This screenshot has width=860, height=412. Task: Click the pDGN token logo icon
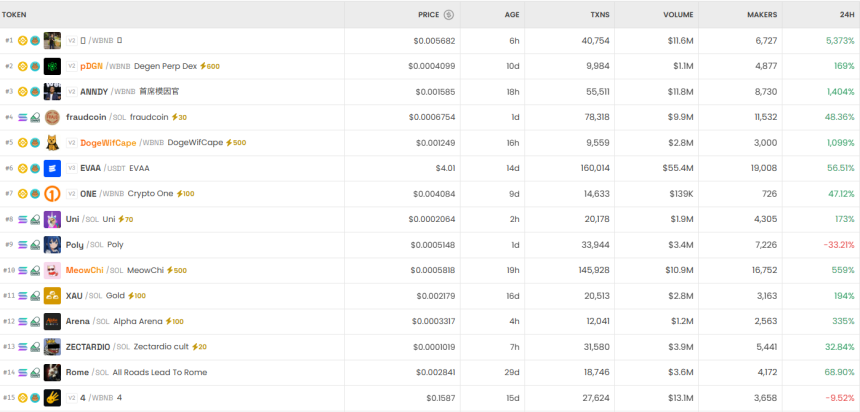click(x=52, y=66)
